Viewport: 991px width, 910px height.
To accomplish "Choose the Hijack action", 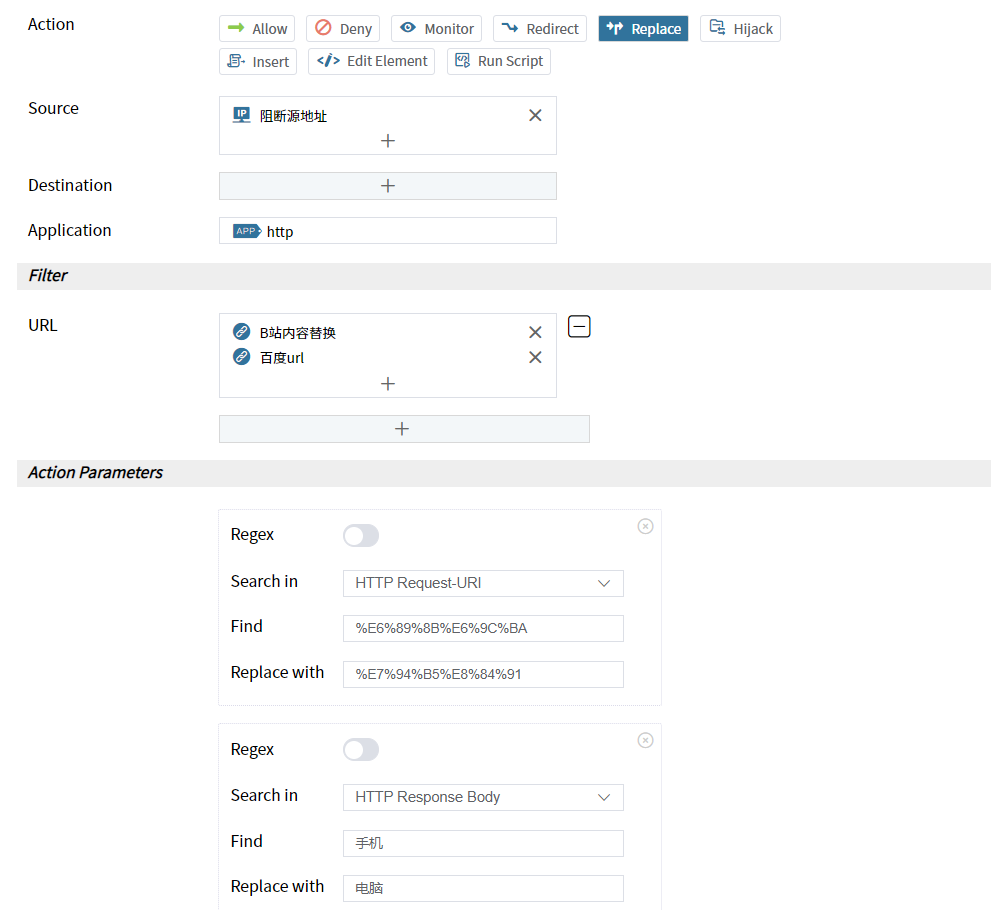I will point(740,29).
